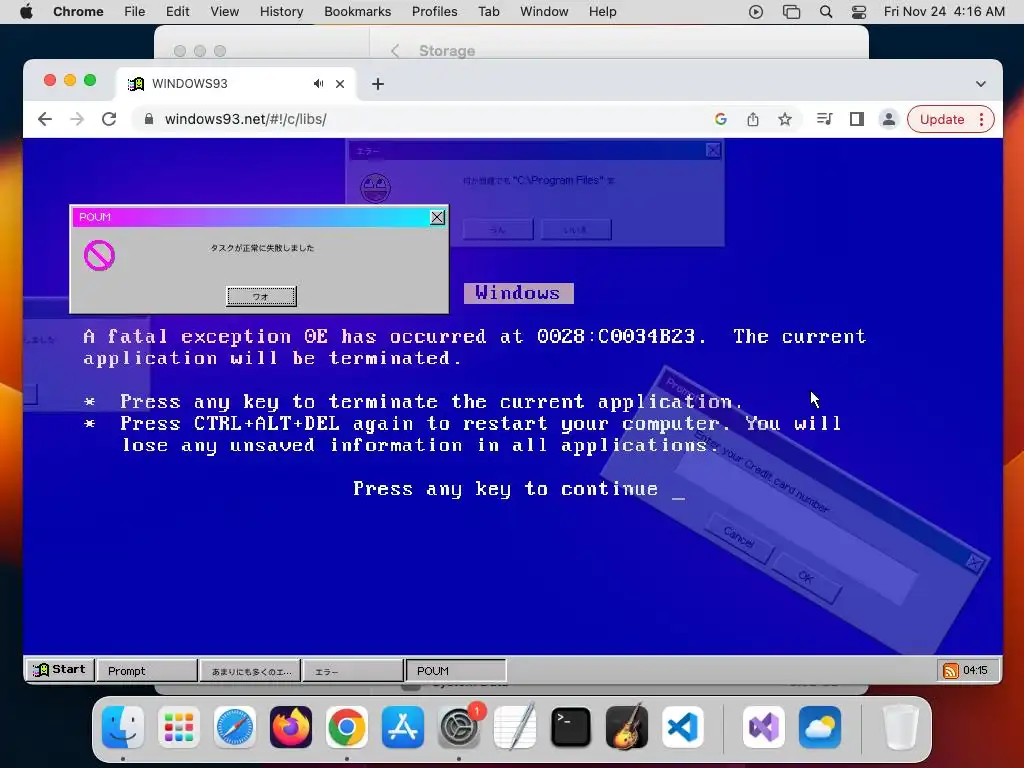Image resolution: width=1024 pixels, height=768 pixels.
Task: Open Visual Studio Code from Dock
Action: point(682,727)
